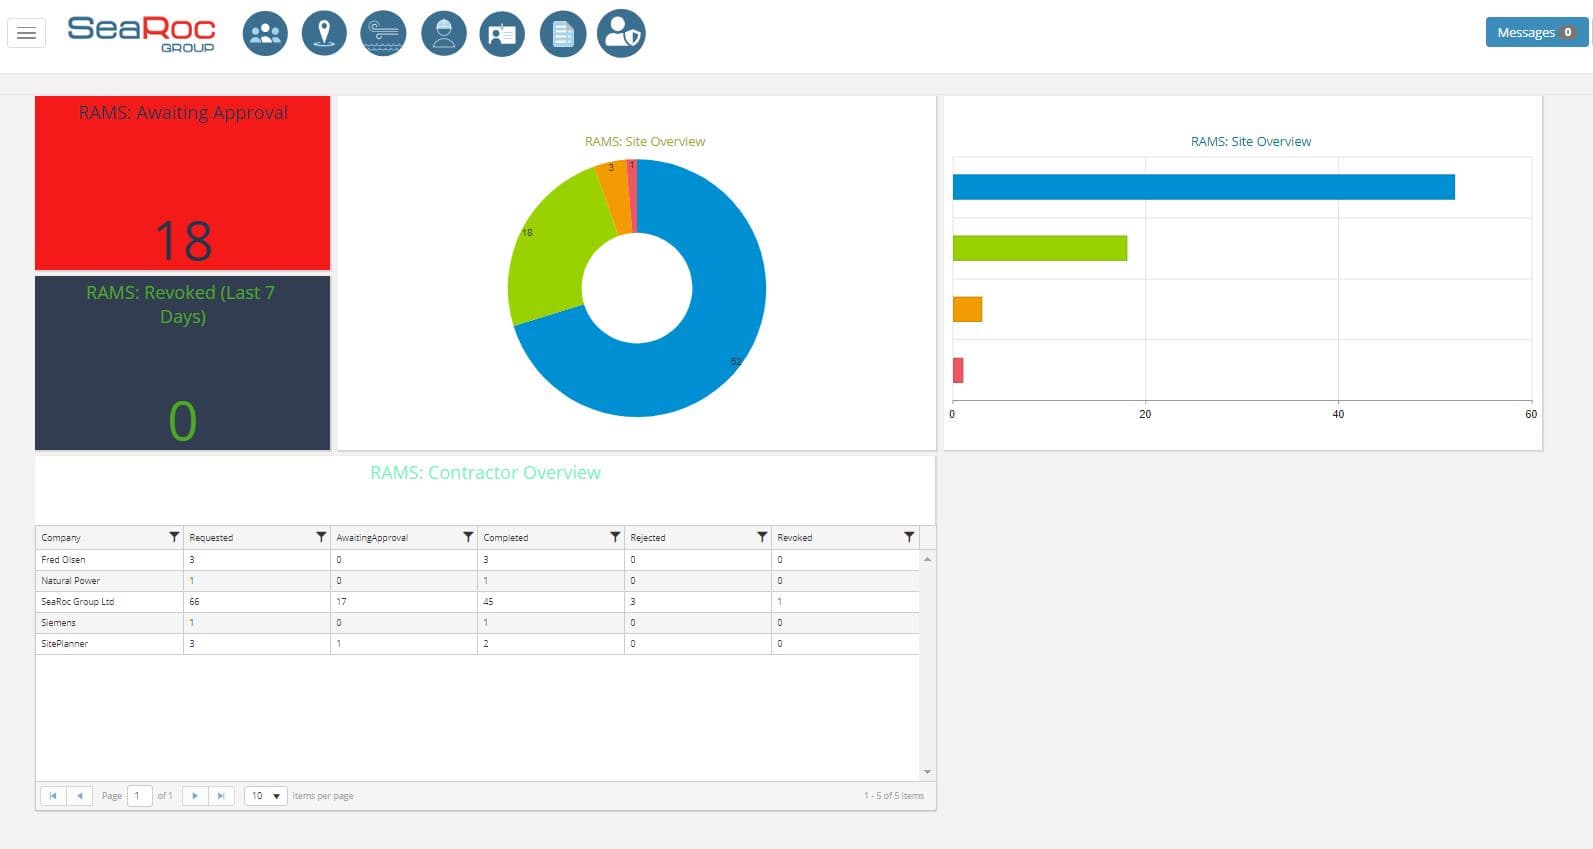Screen dimensions: 1593x849
Task: Go to the next page in pager
Action: coord(195,796)
